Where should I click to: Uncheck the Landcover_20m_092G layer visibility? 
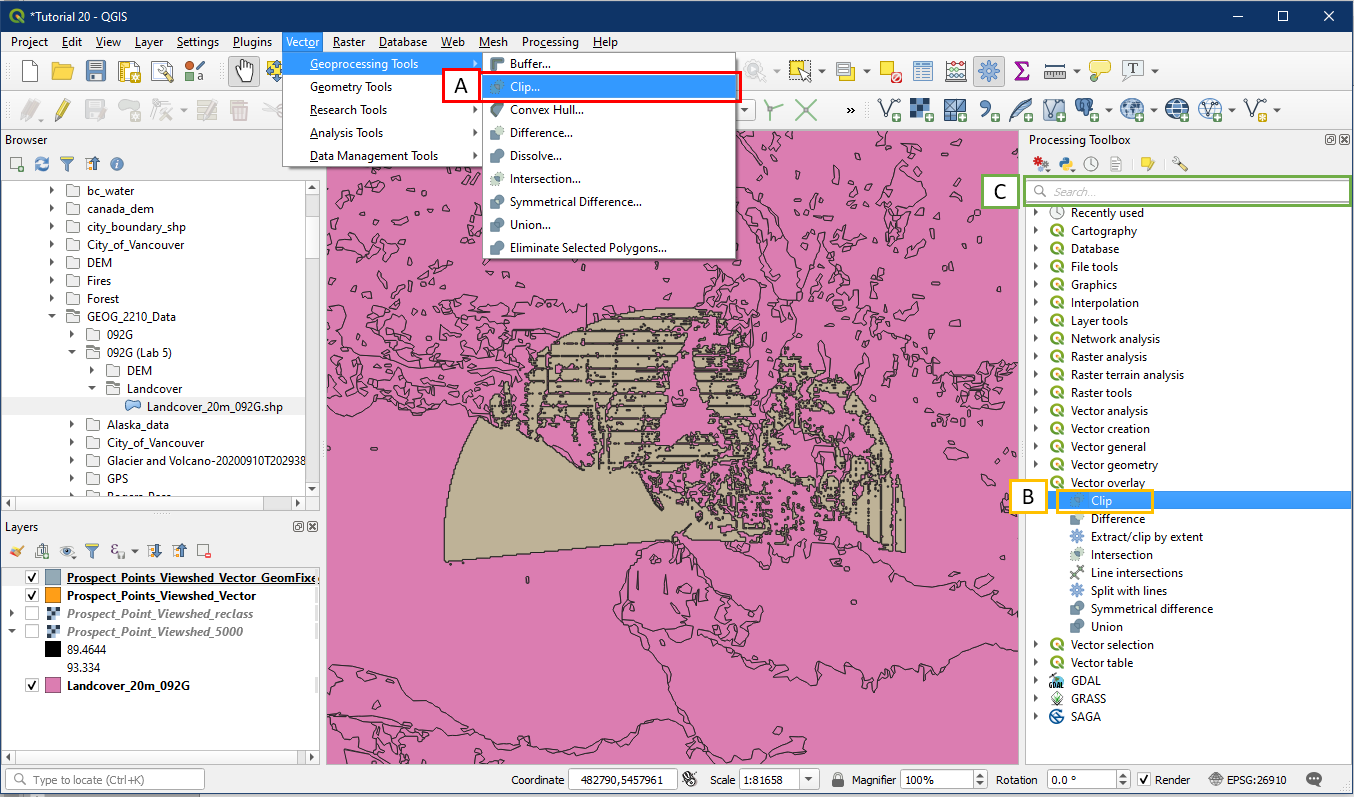(32, 686)
